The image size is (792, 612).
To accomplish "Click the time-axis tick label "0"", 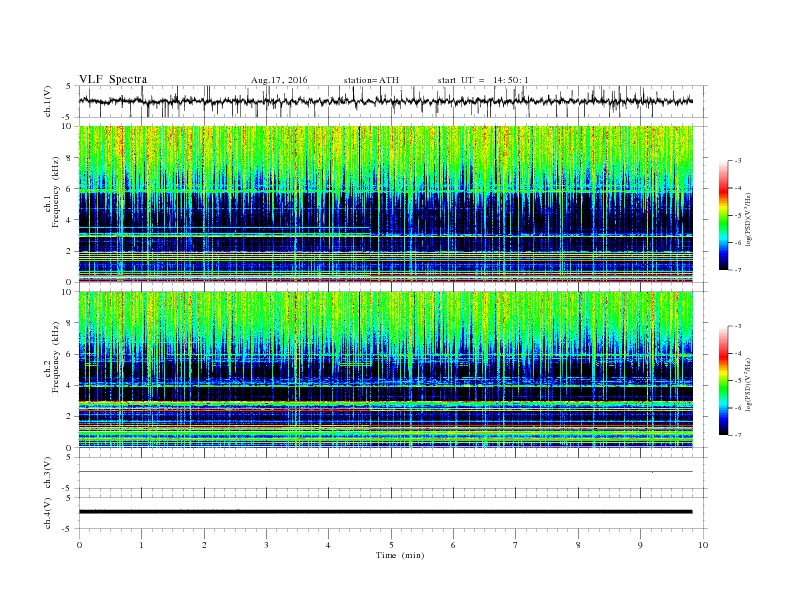I will (79, 545).
